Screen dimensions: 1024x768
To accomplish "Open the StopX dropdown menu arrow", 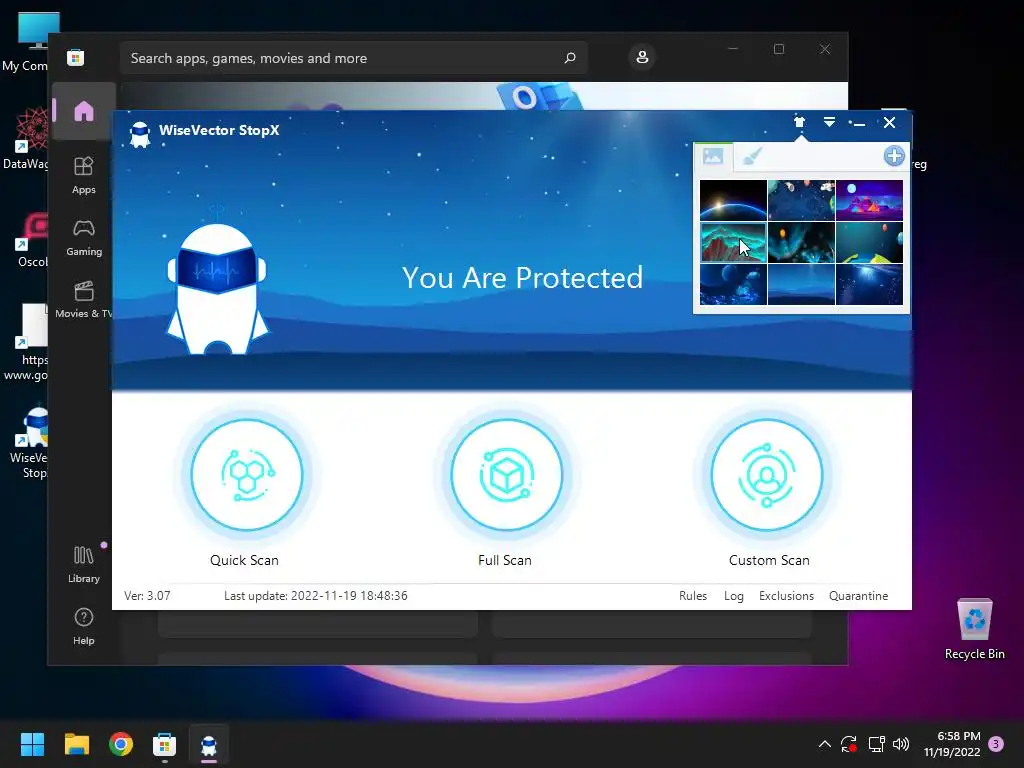I will tap(829, 122).
